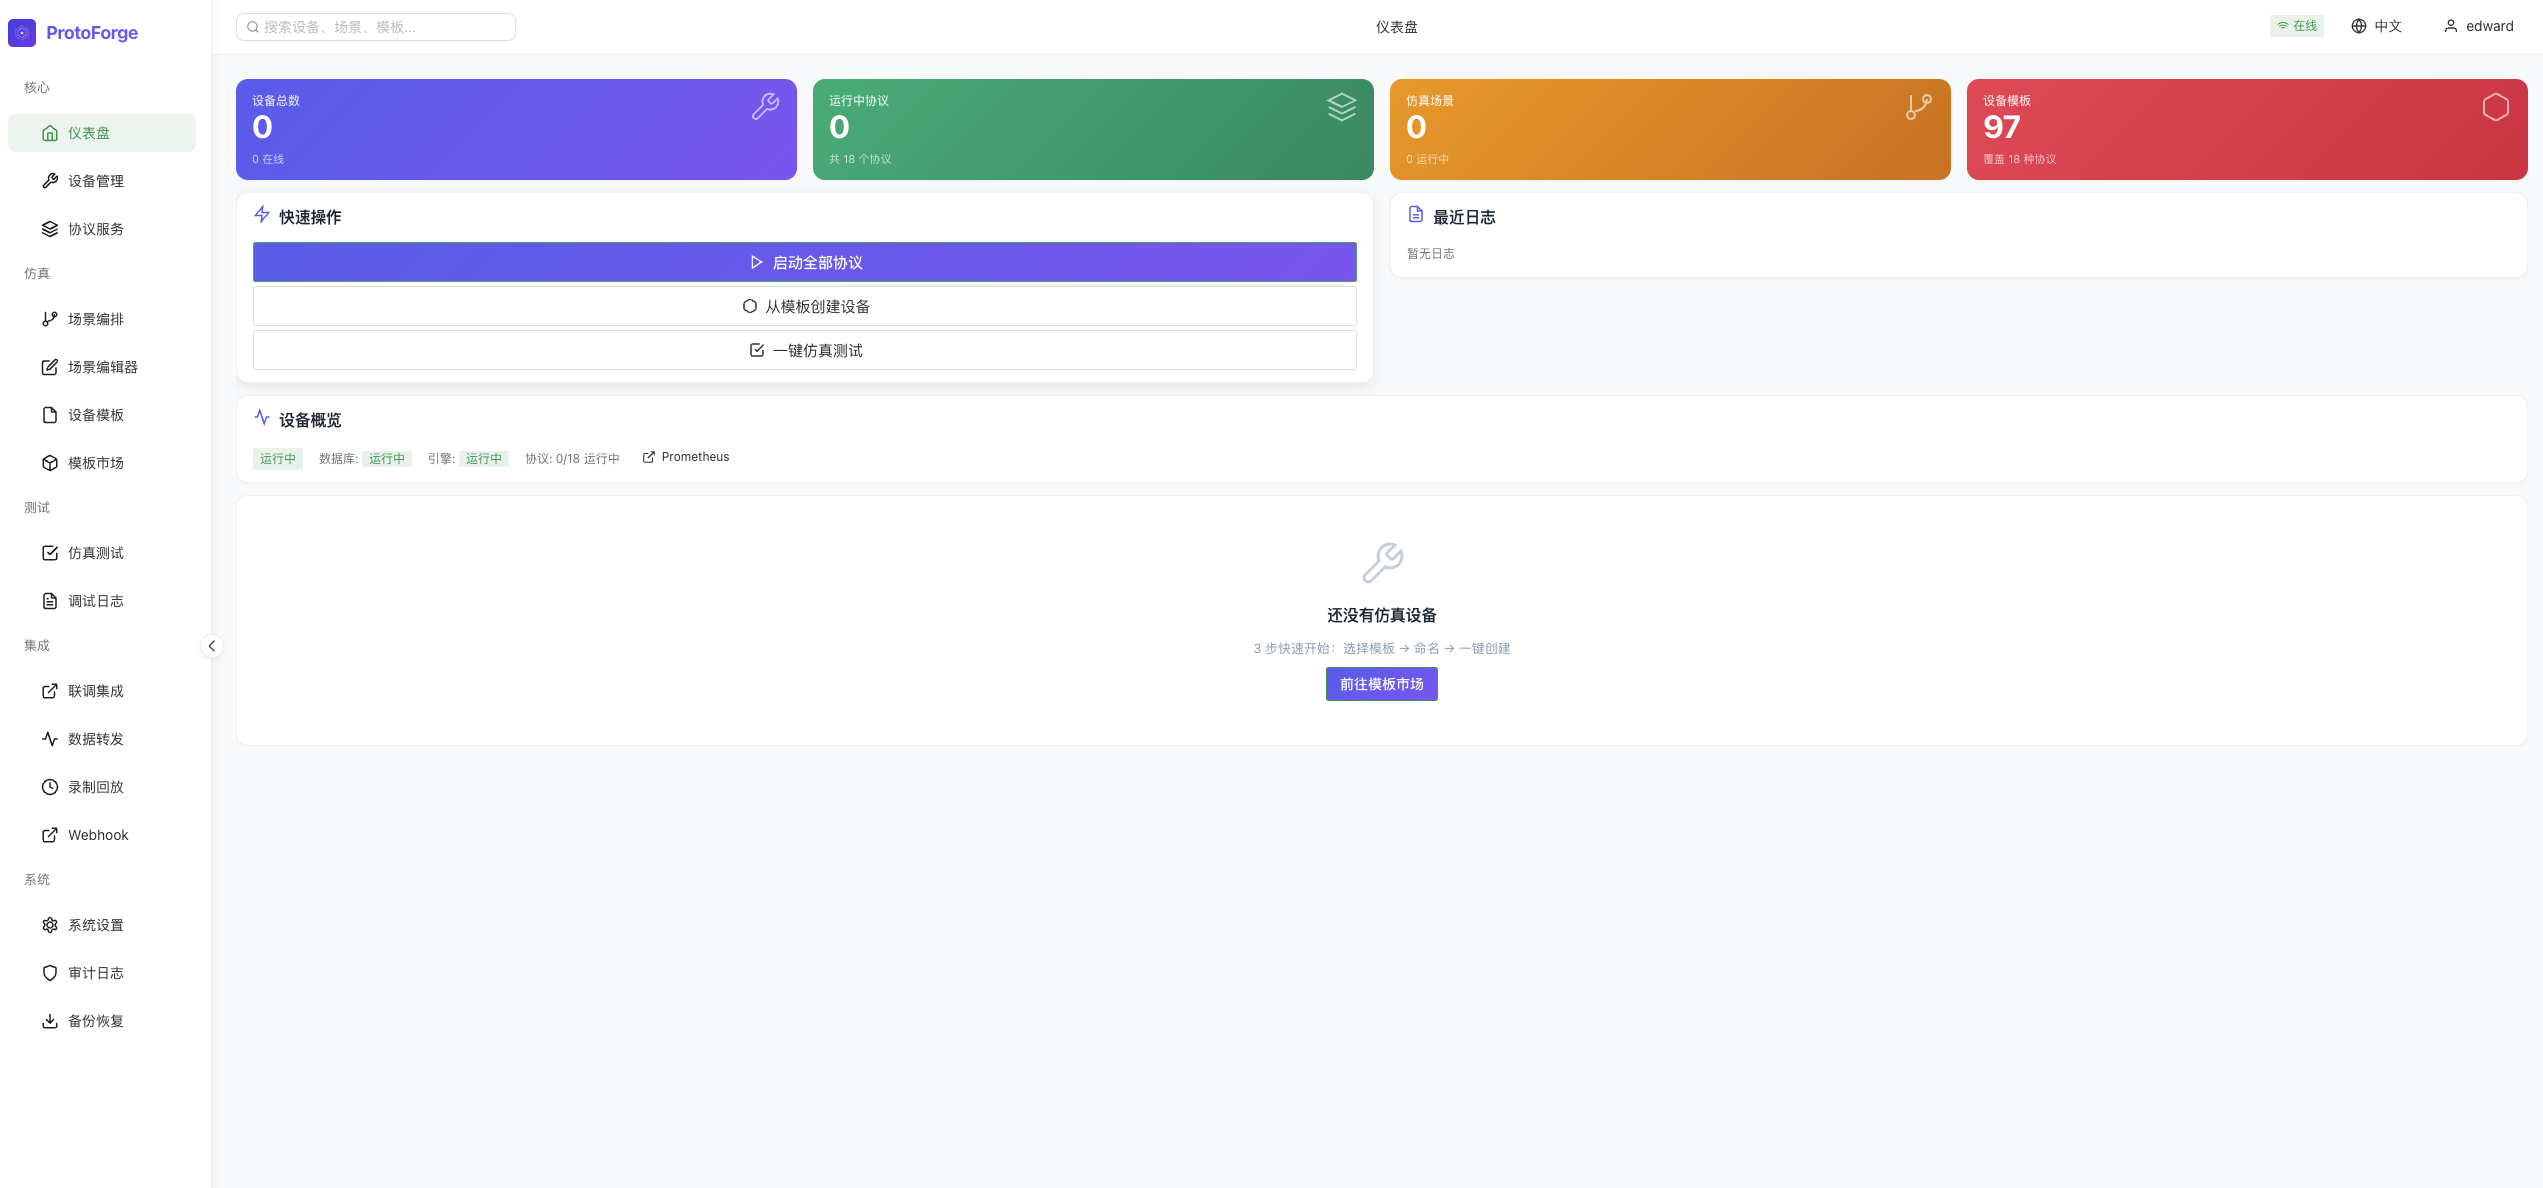Click the external link icon beside Webhook
This screenshot has width=2543, height=1188.
click(50, 835)
